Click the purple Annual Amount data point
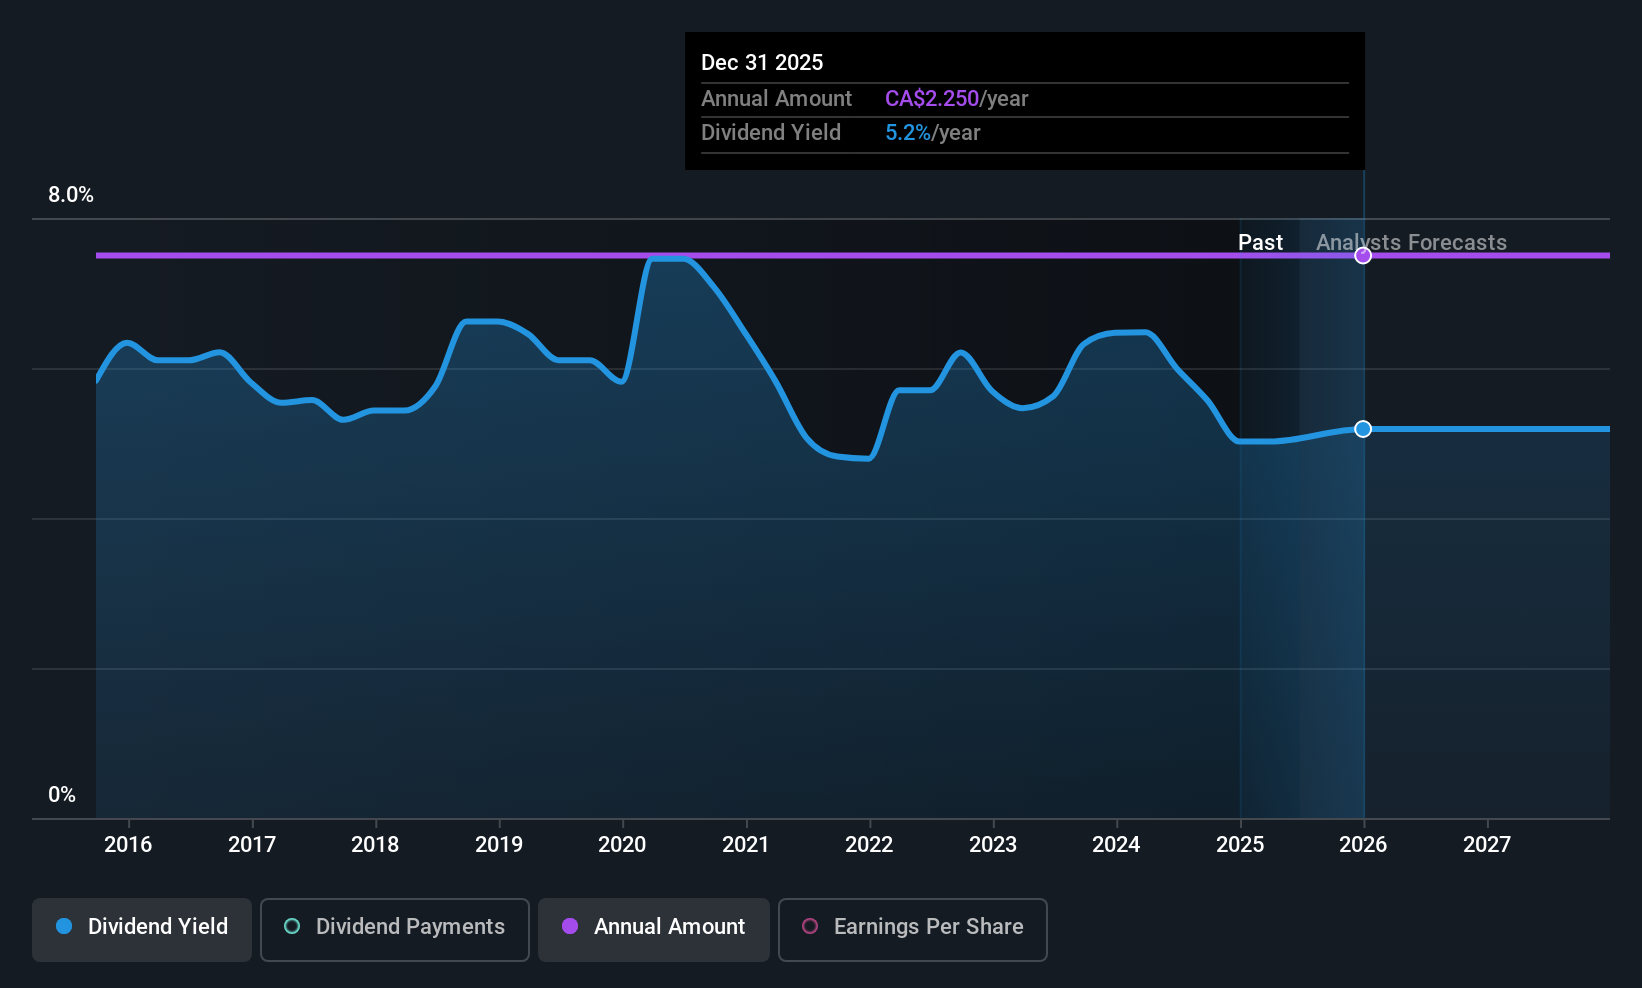Screen dimensions: 1642x988 [x=1363, y=256]
